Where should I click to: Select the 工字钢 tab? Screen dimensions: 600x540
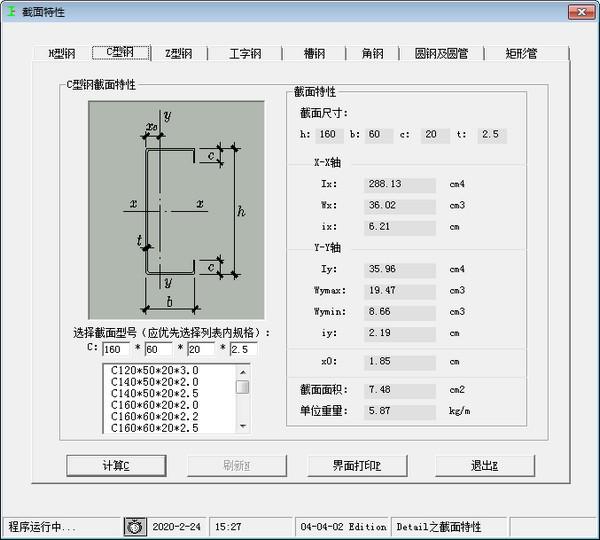coord(245,54)
